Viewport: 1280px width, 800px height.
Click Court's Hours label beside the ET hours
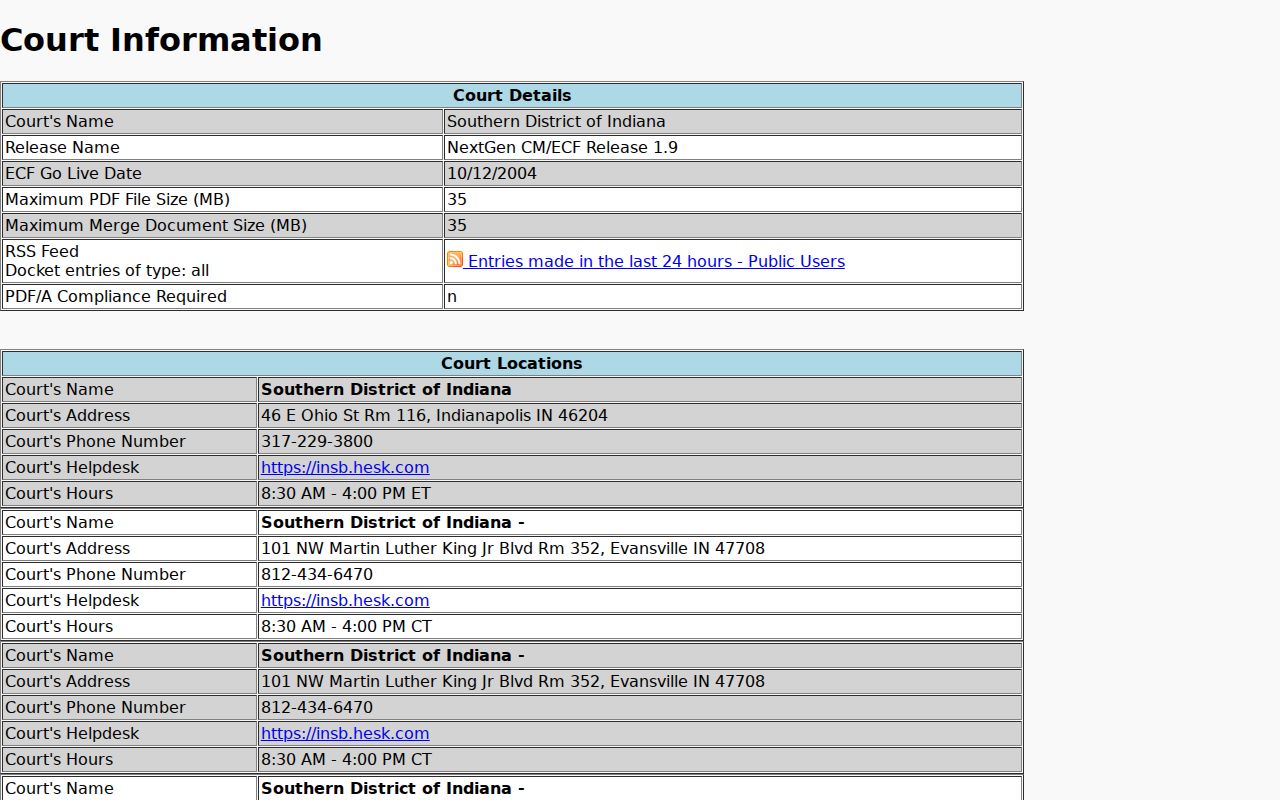[59, 494]
